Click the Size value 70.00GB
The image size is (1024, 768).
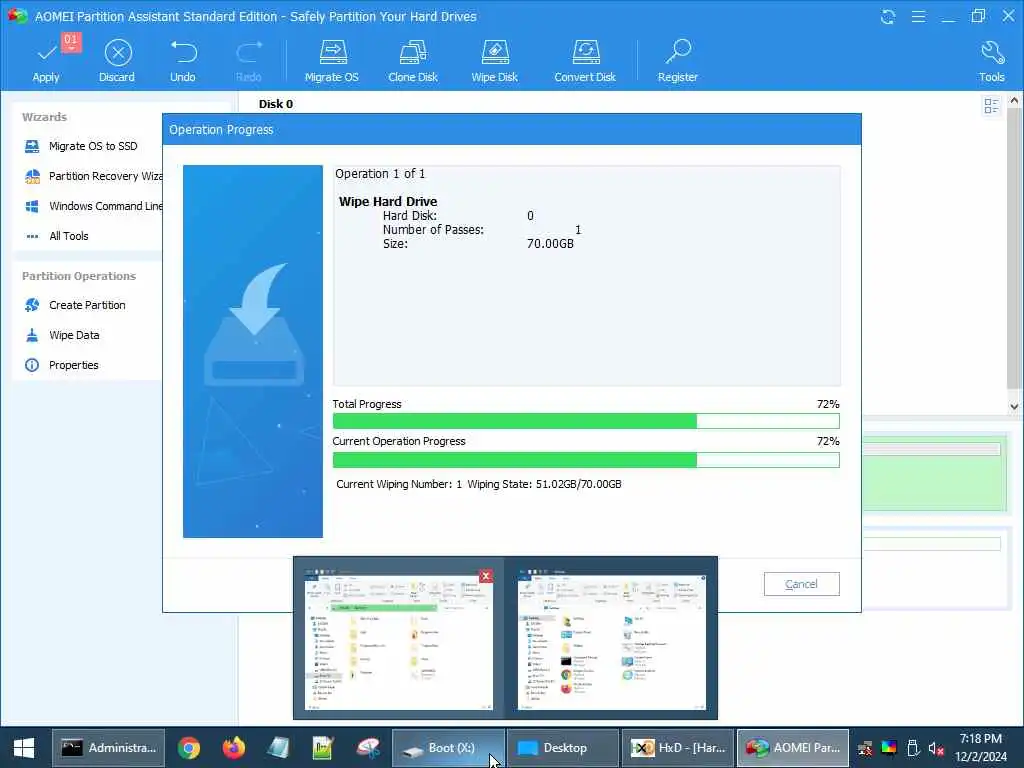coord(550,244)
